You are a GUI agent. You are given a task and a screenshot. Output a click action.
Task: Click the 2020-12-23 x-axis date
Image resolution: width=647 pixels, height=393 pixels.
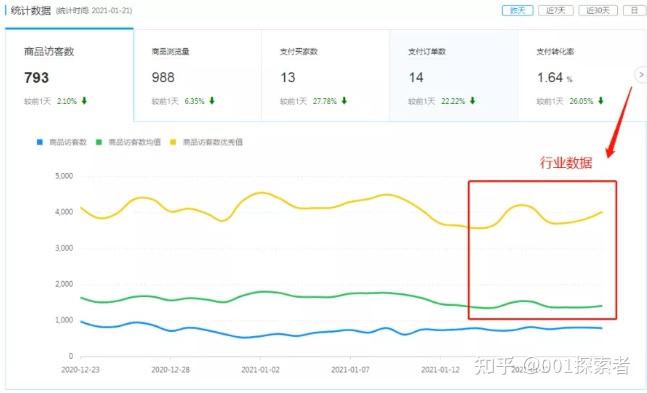80,370
